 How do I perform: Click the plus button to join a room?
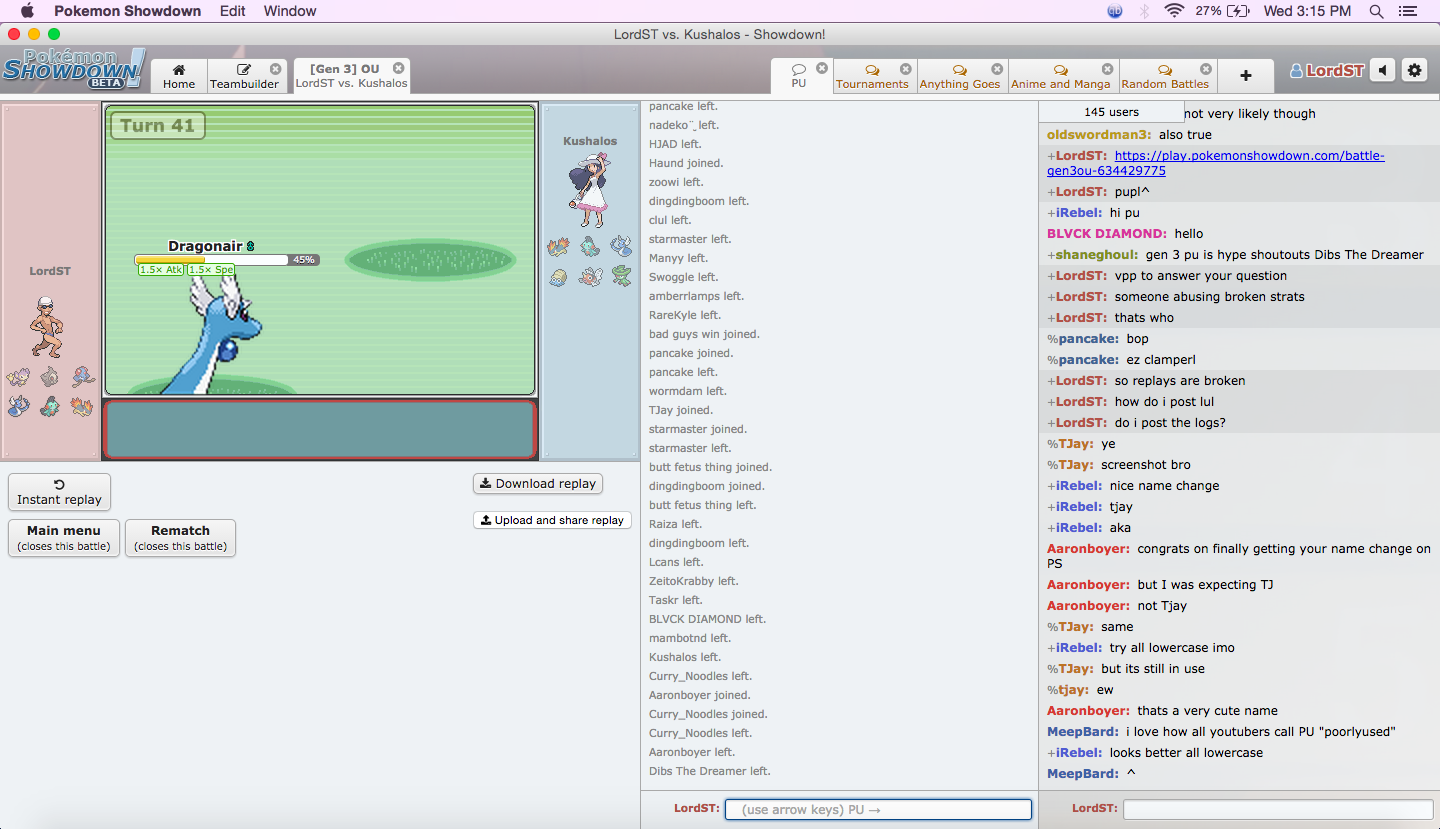(x=1246, y=76)
